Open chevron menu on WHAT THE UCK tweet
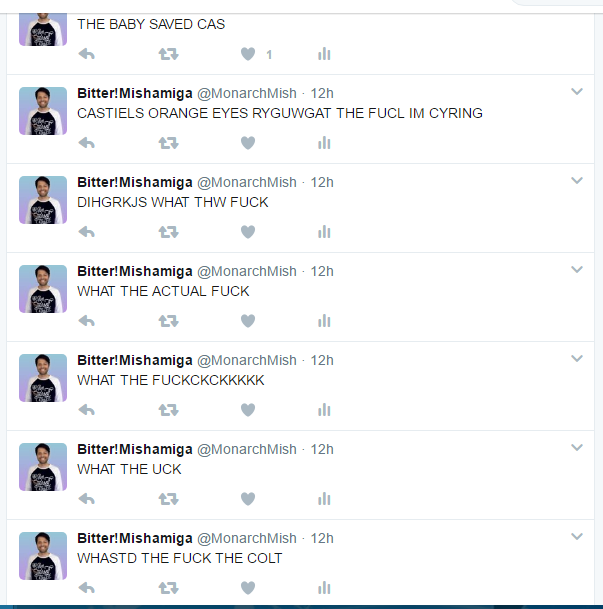 point(577,448)
